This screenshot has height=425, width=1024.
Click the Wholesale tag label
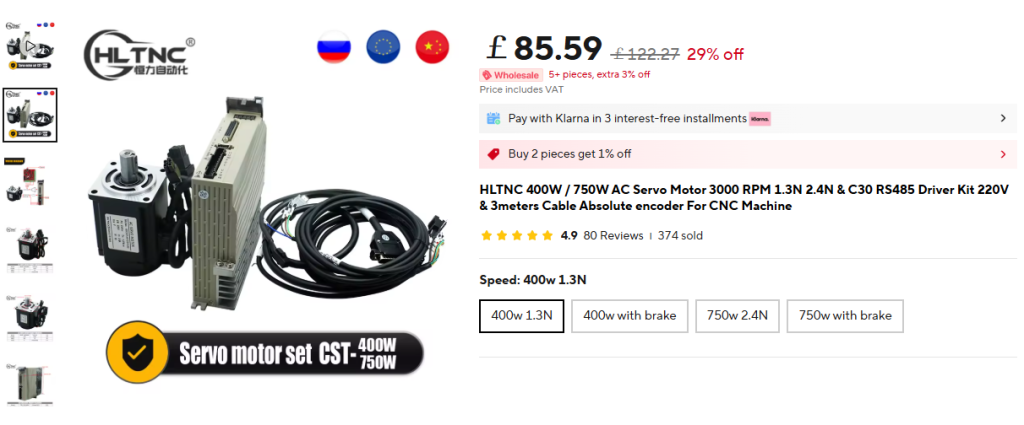511,74
